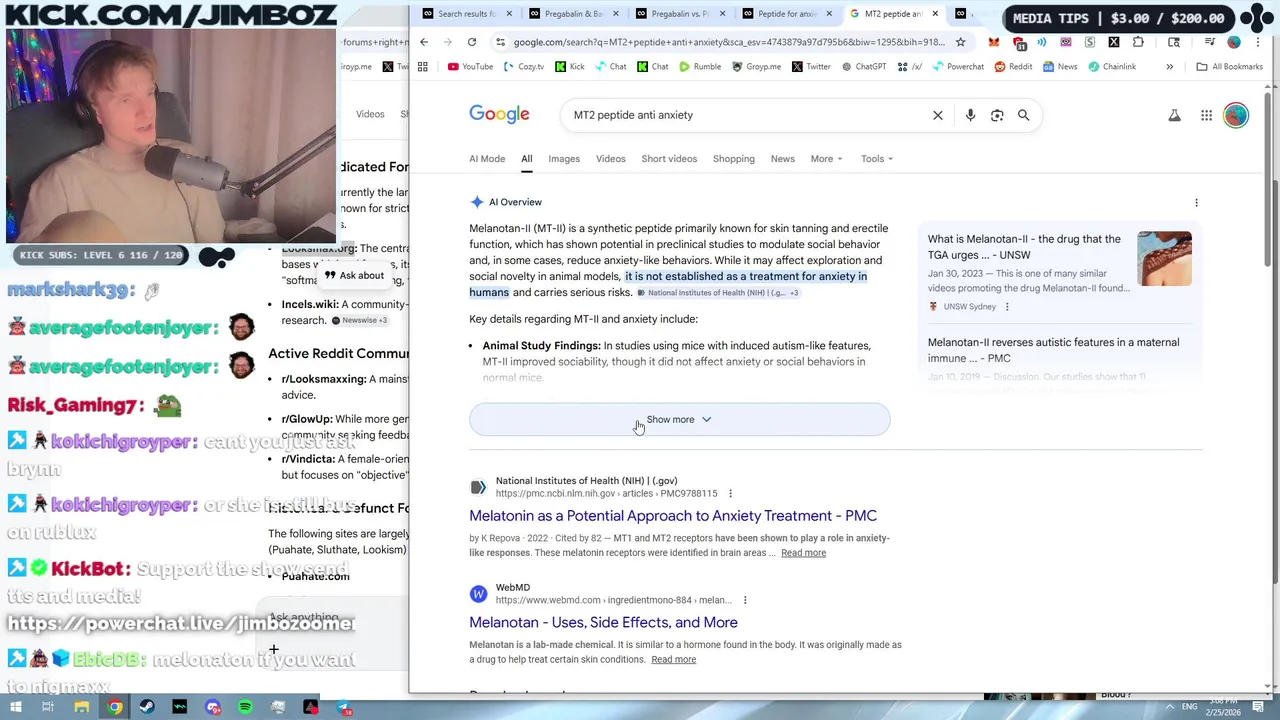
Task: Switch to the Videos results tab
Action: pyautogui.click(x=611, y=159)
